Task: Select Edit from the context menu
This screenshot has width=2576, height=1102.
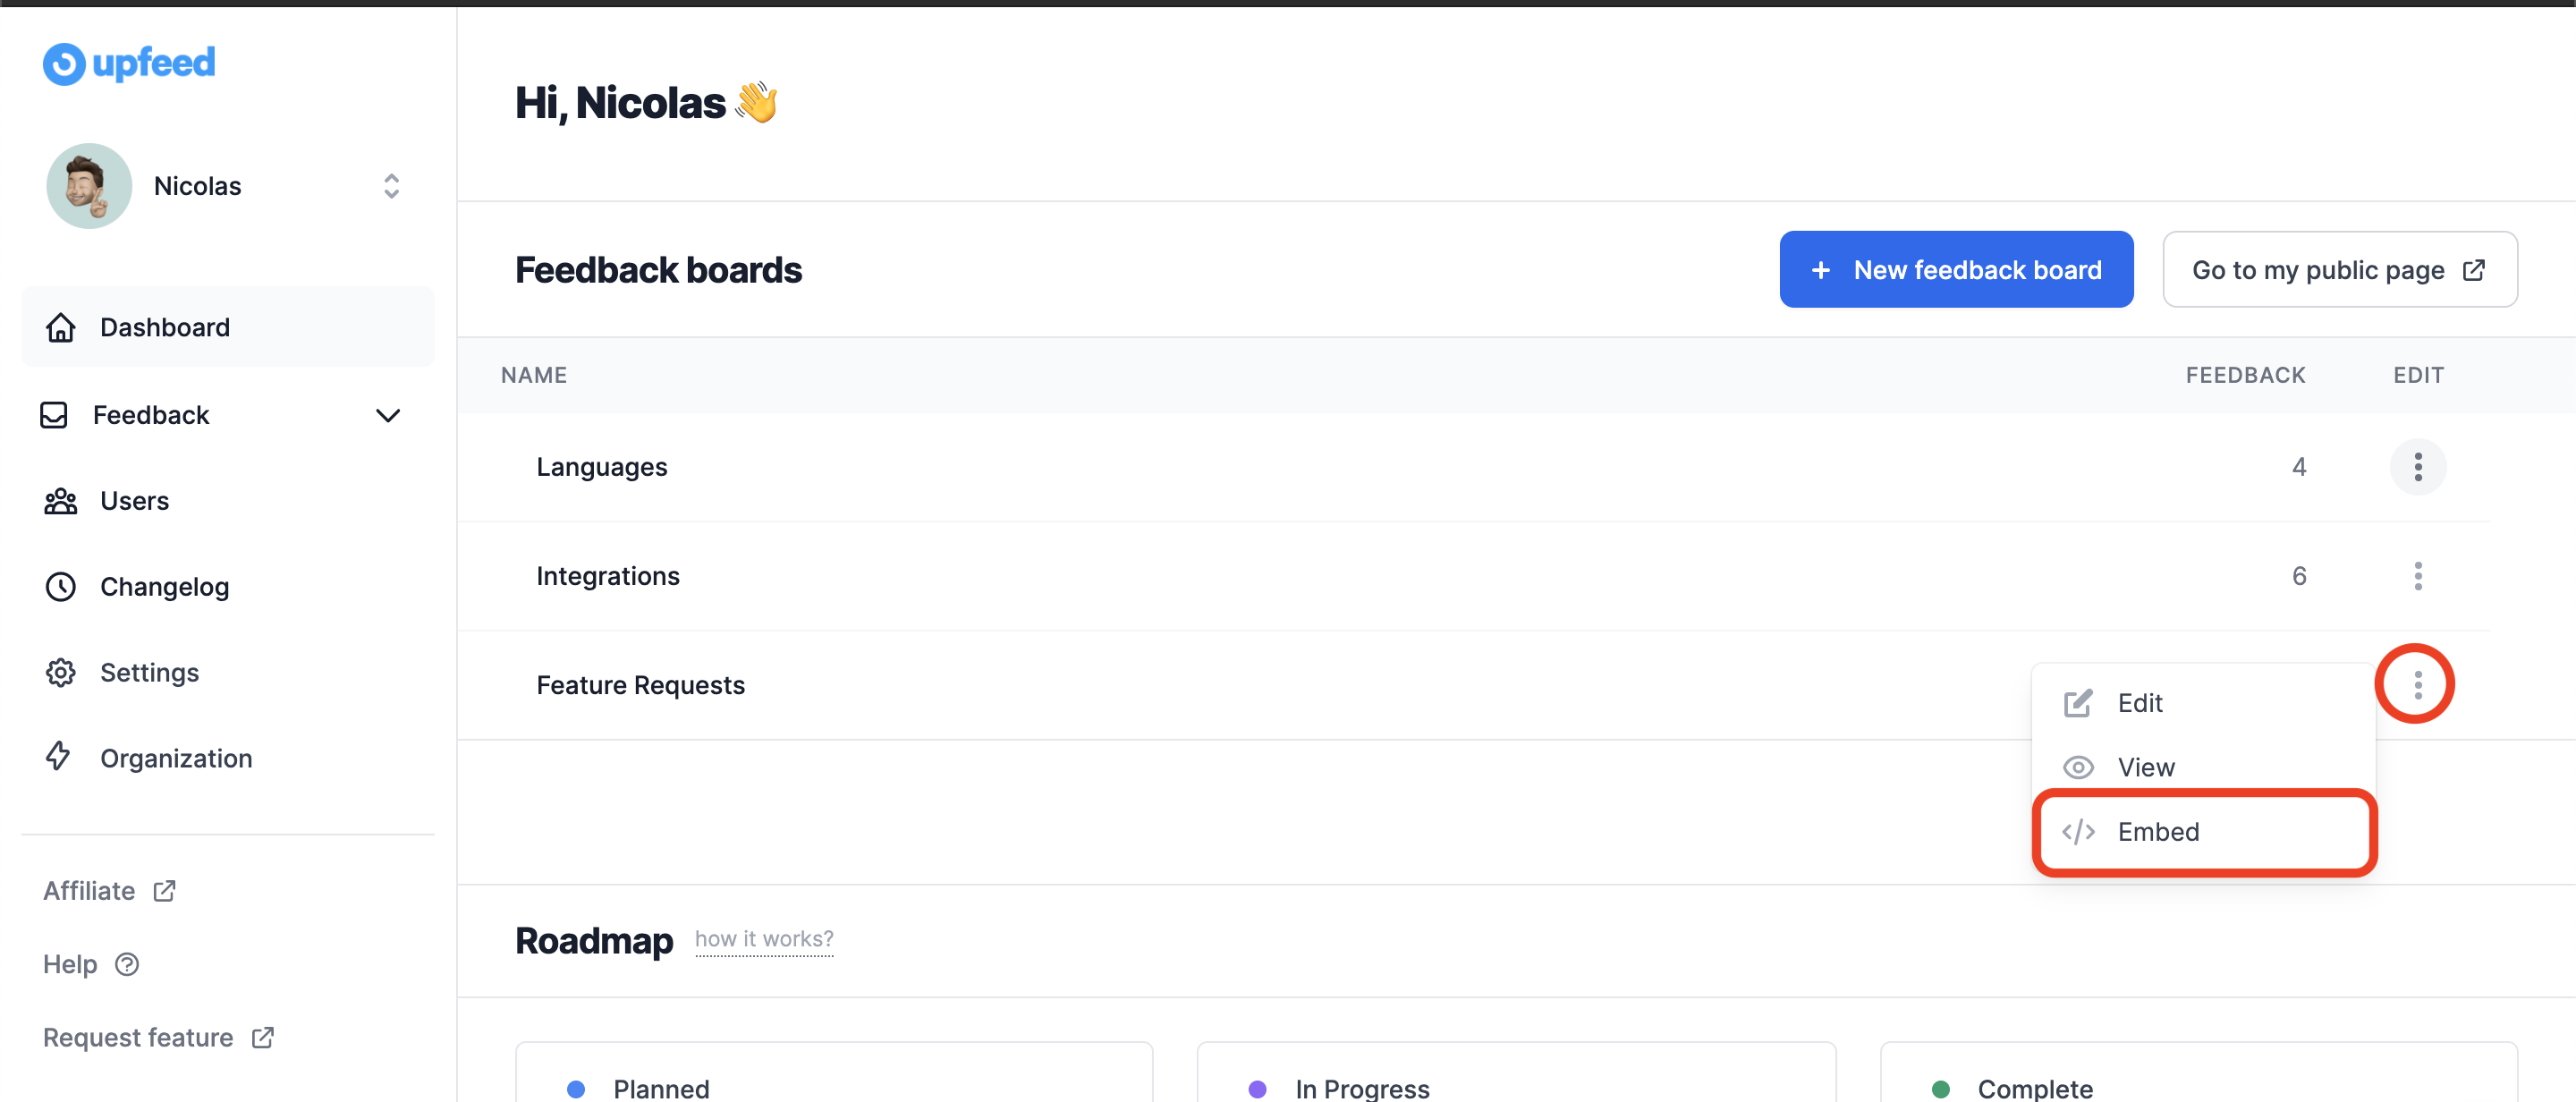Action: click(x=2139, y=703)
